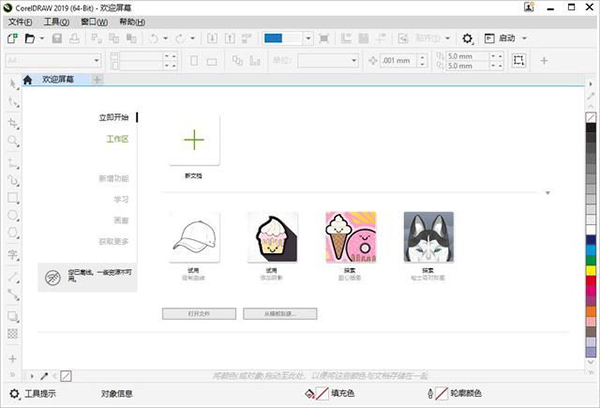Image resolution: width=600 pixels, height=408 pixels.
Task: Click the 工具提示 gear icon in status bar
Action: (14, 393)
